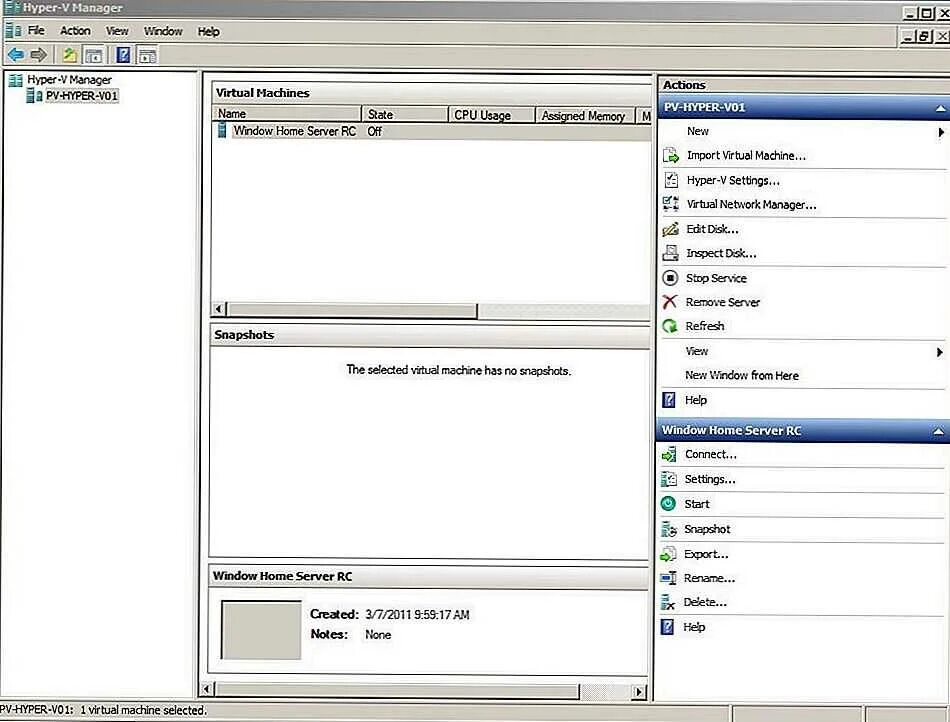
Task: Click Connect... action label
Action: 711,454
